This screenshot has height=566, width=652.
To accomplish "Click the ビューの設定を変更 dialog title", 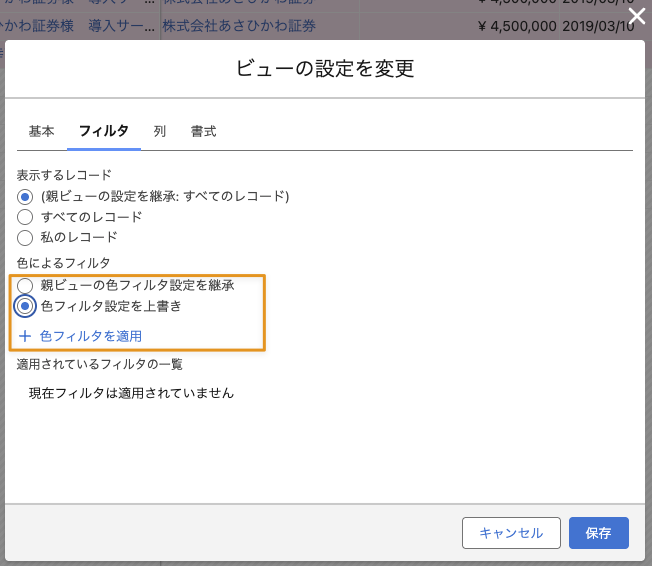I will (325, 68).
